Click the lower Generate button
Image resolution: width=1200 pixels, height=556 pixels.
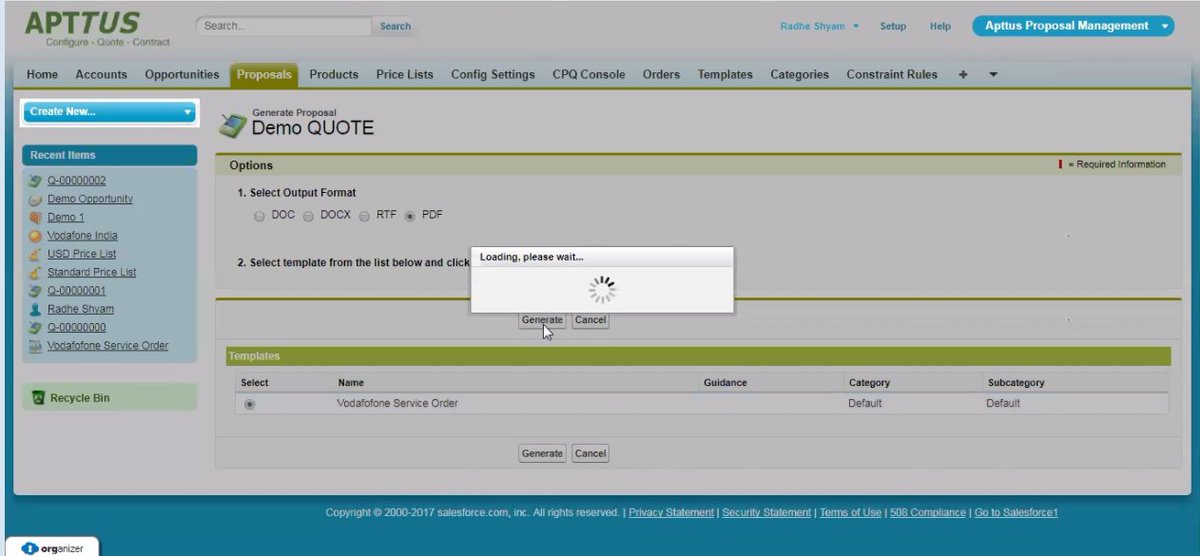[x=542, y=453]
